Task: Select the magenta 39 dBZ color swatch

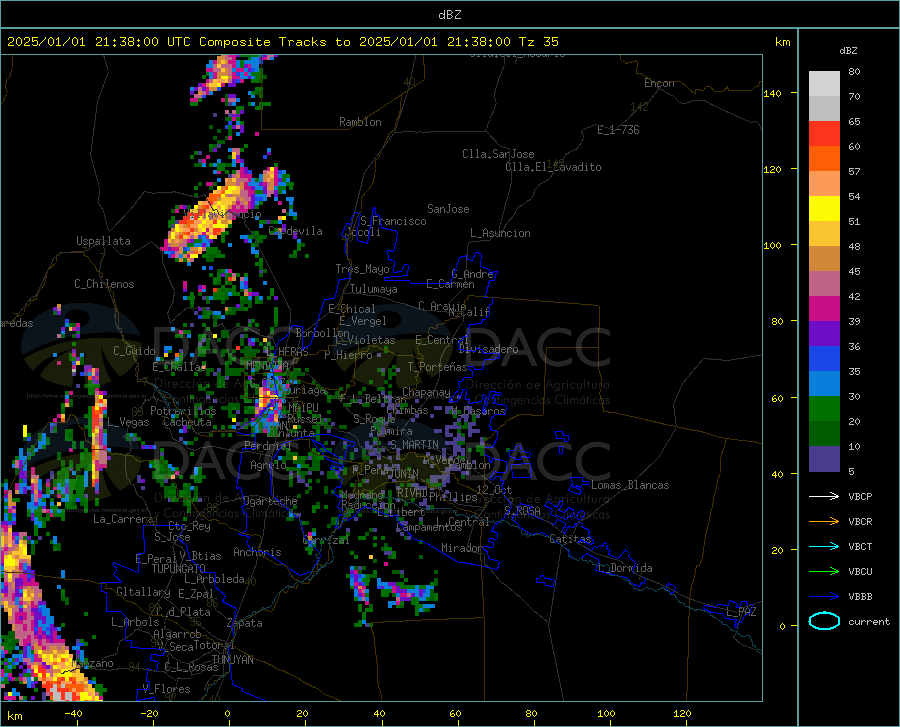Action: point(824,309)
